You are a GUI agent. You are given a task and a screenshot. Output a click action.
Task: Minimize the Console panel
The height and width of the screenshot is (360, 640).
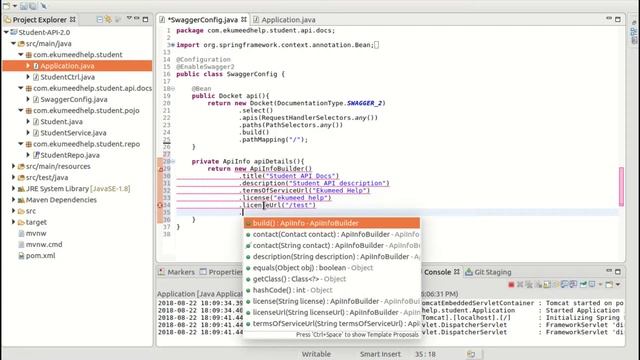coord(609,271)
